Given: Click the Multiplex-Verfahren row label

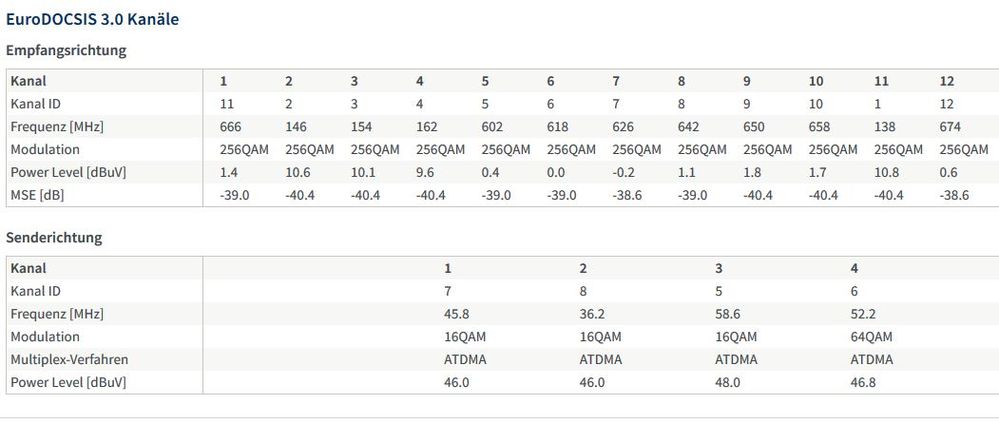Looking at the screenshot, I should 69,359.
